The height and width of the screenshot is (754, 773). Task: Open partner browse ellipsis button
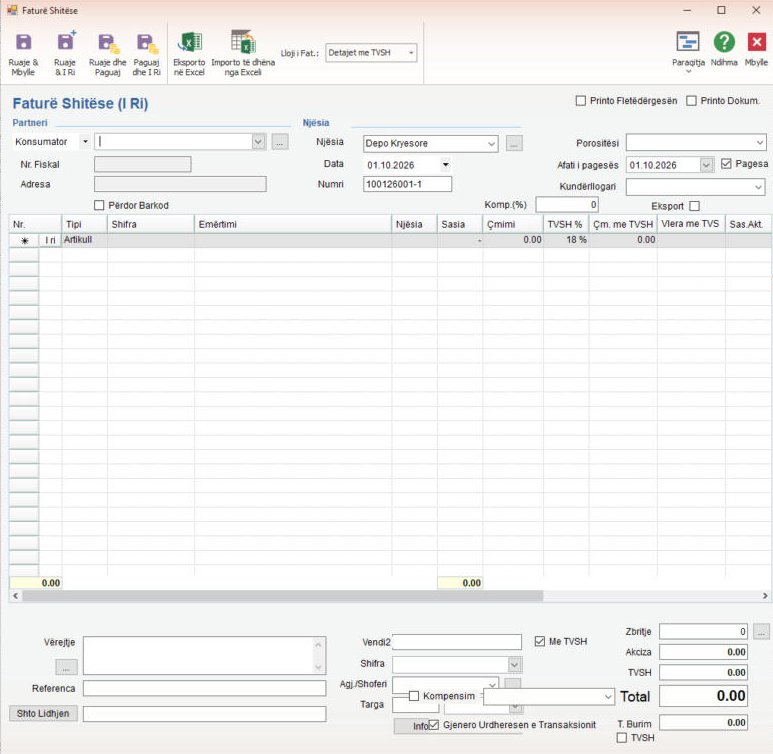coord(280,143)
